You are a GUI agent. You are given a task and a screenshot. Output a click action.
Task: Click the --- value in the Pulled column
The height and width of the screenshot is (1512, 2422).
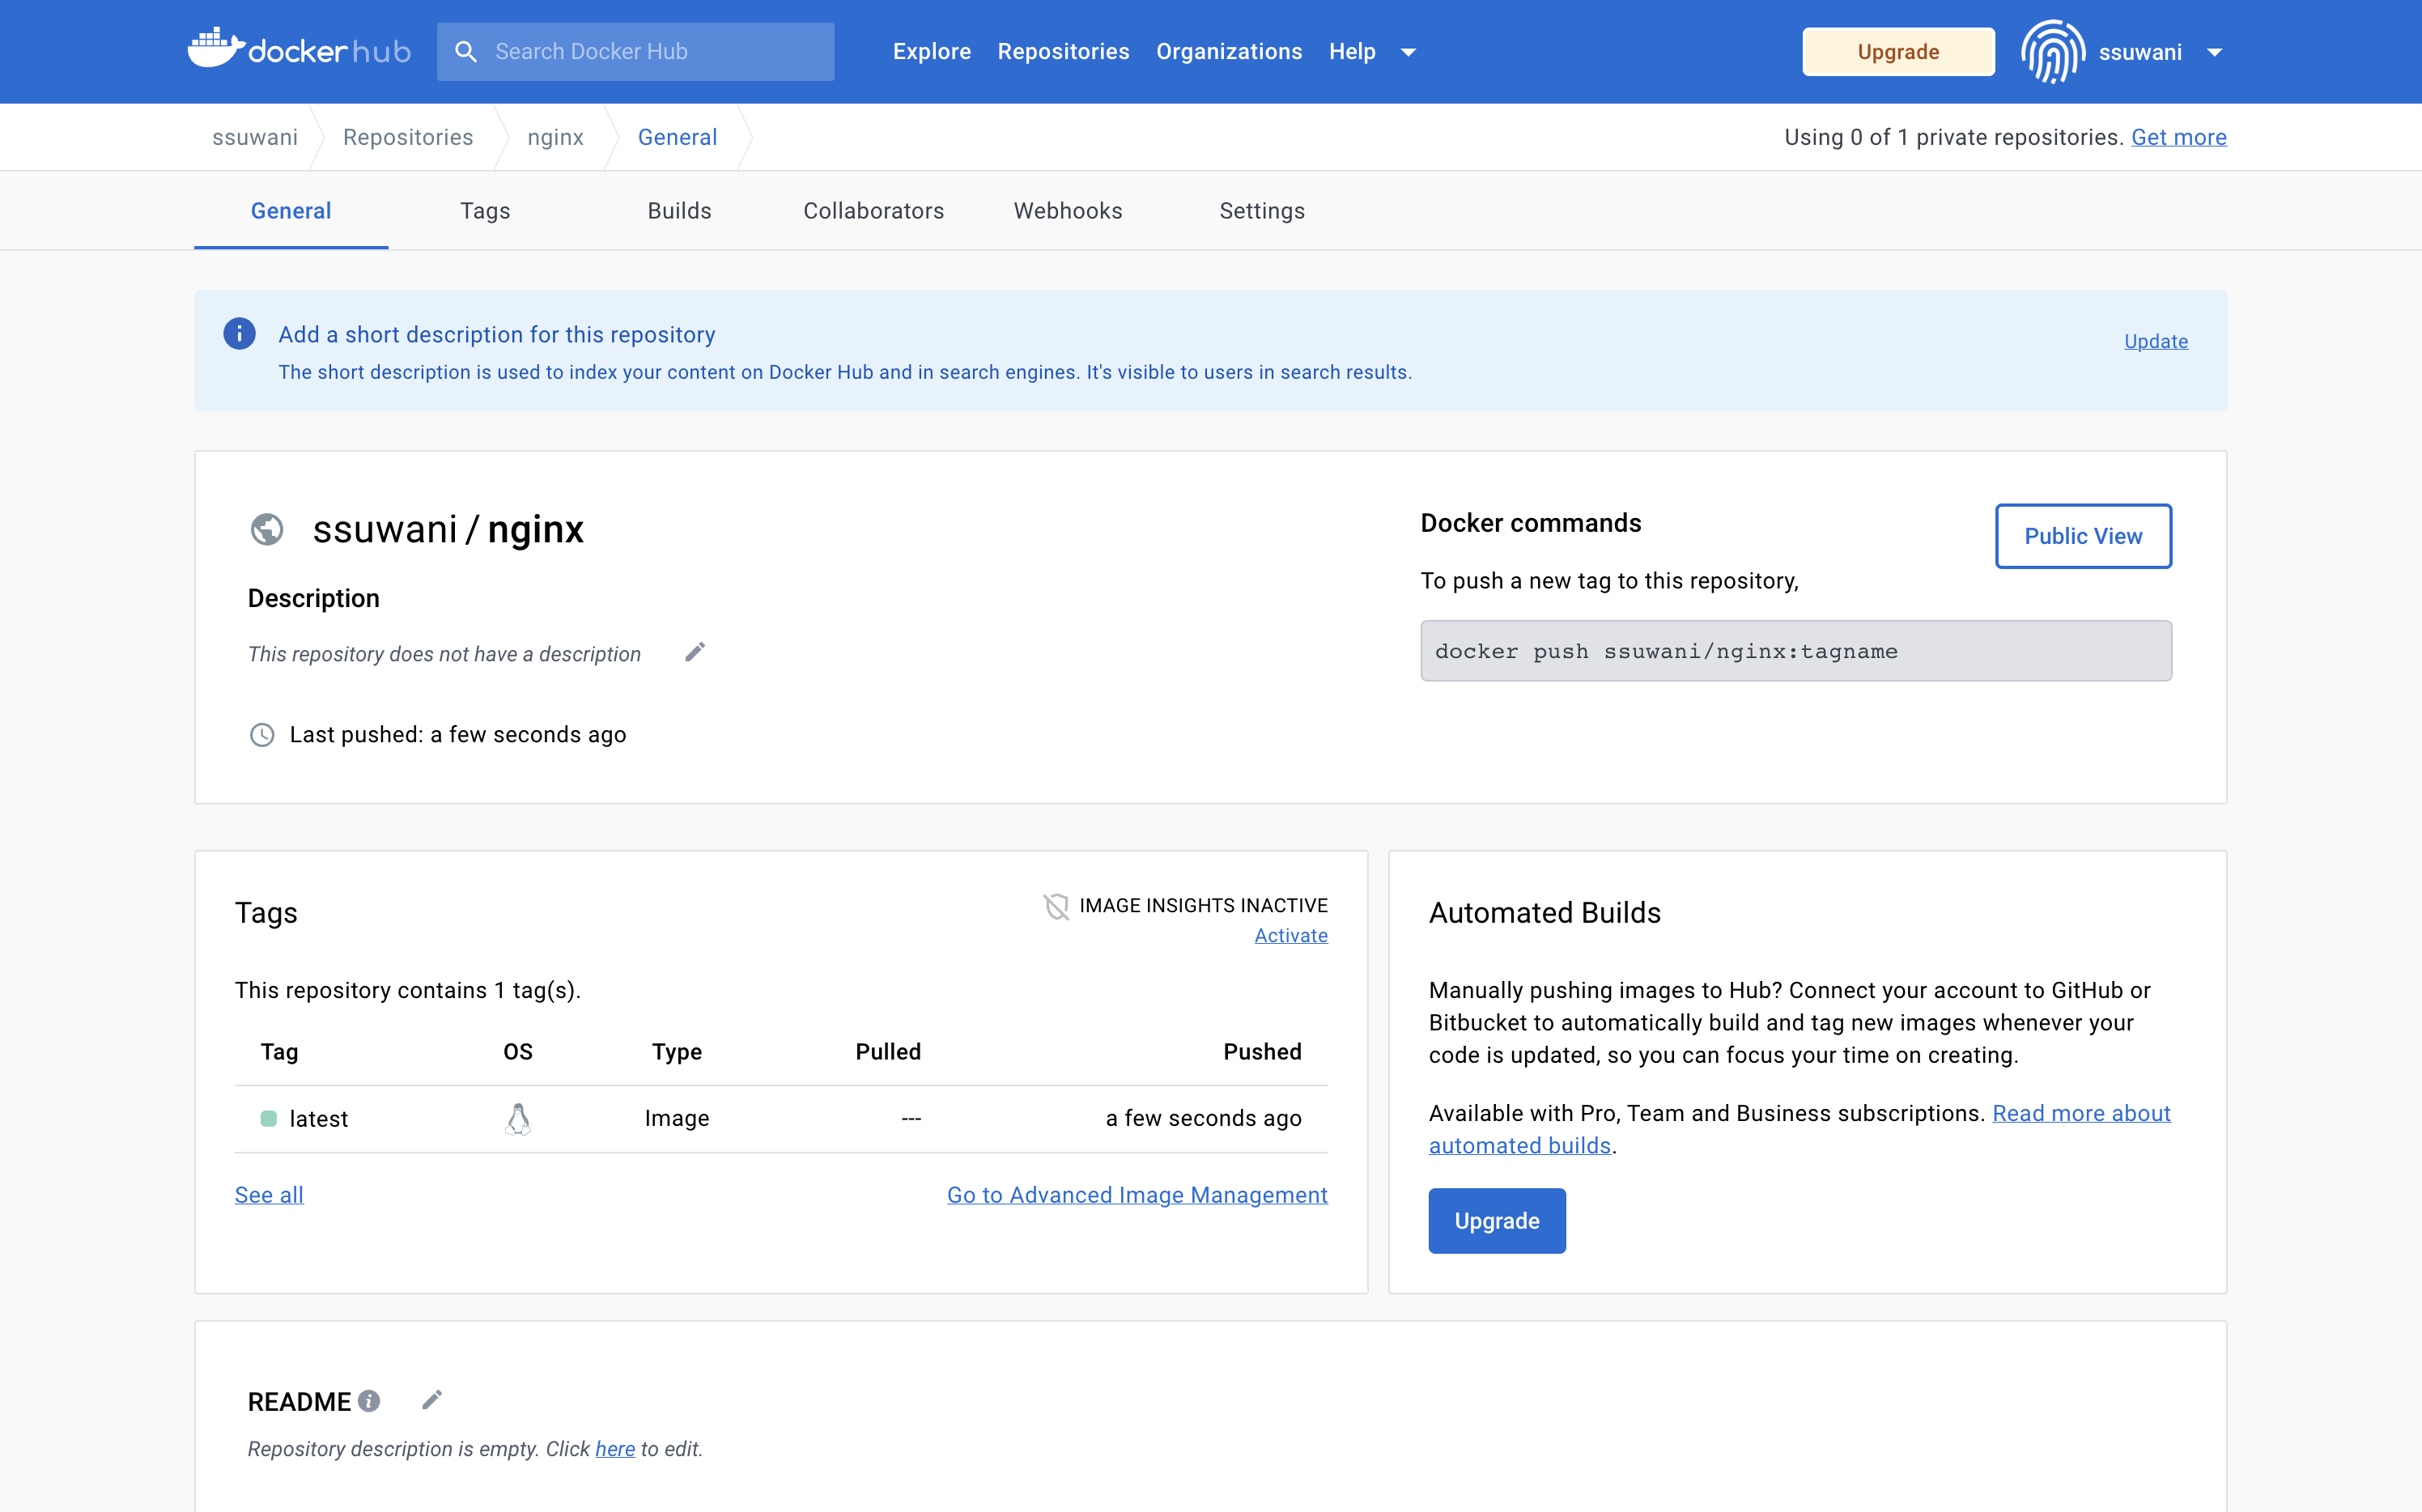click(911, 1119)
